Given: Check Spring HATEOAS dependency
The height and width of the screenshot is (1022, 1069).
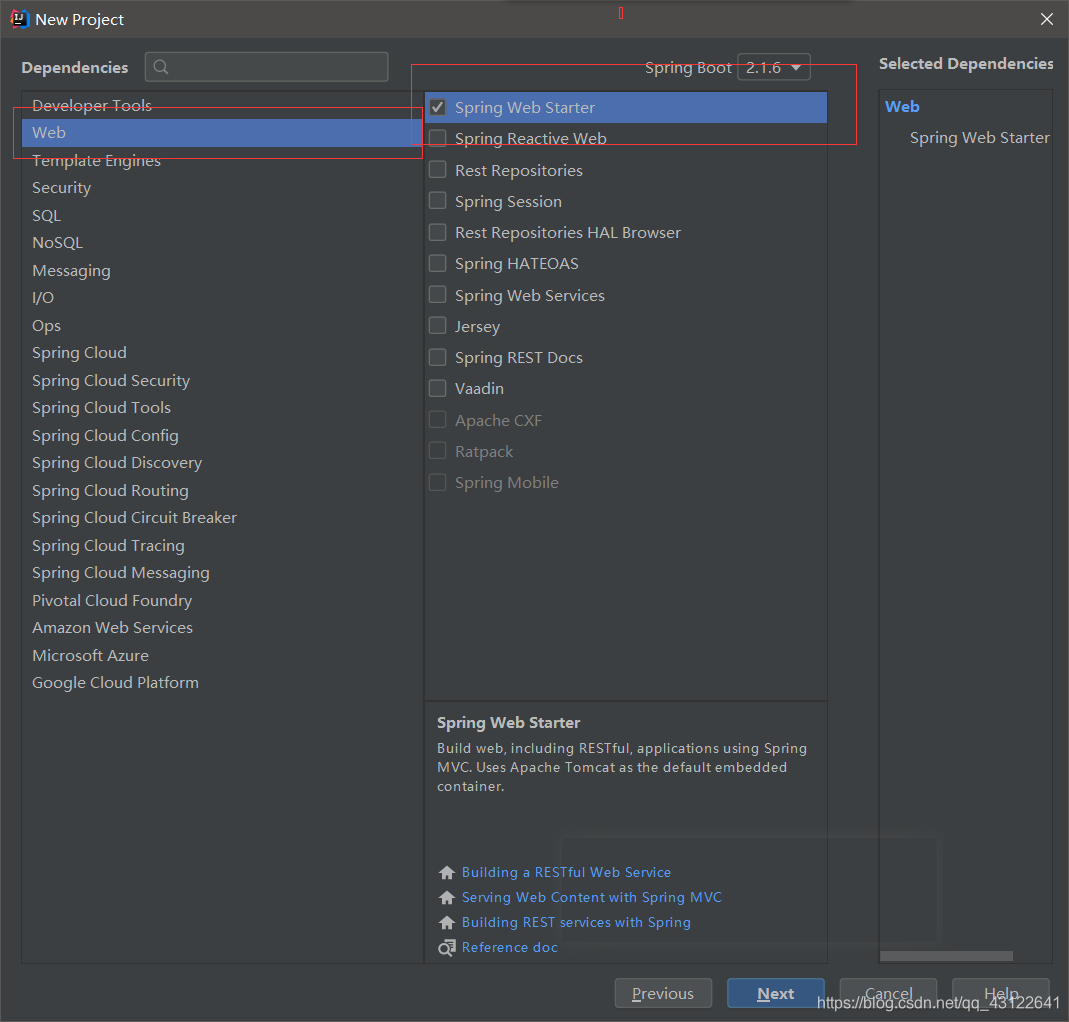Looking at the screenshot, I should (x=438, y=264).
